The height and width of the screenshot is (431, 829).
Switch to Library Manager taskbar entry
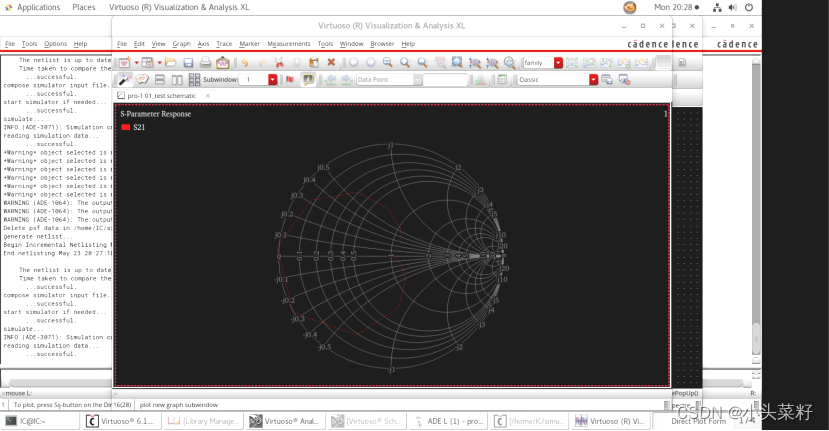203,421
